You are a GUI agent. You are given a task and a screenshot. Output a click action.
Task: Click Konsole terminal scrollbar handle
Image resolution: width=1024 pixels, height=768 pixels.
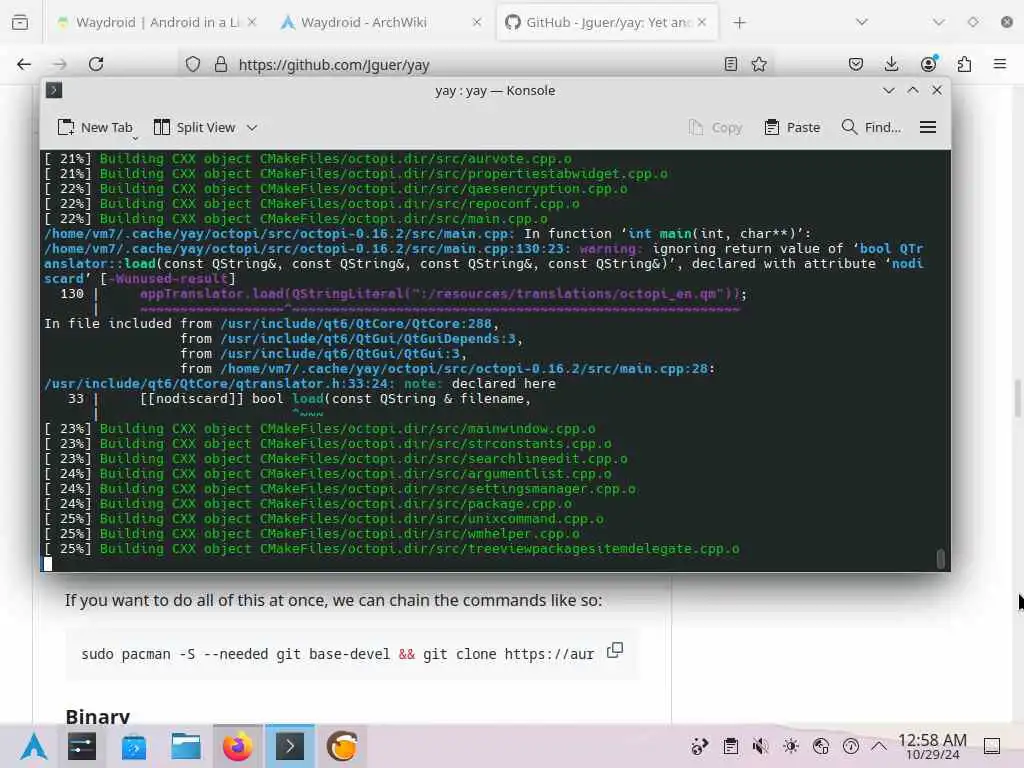(x=940, y=559)
